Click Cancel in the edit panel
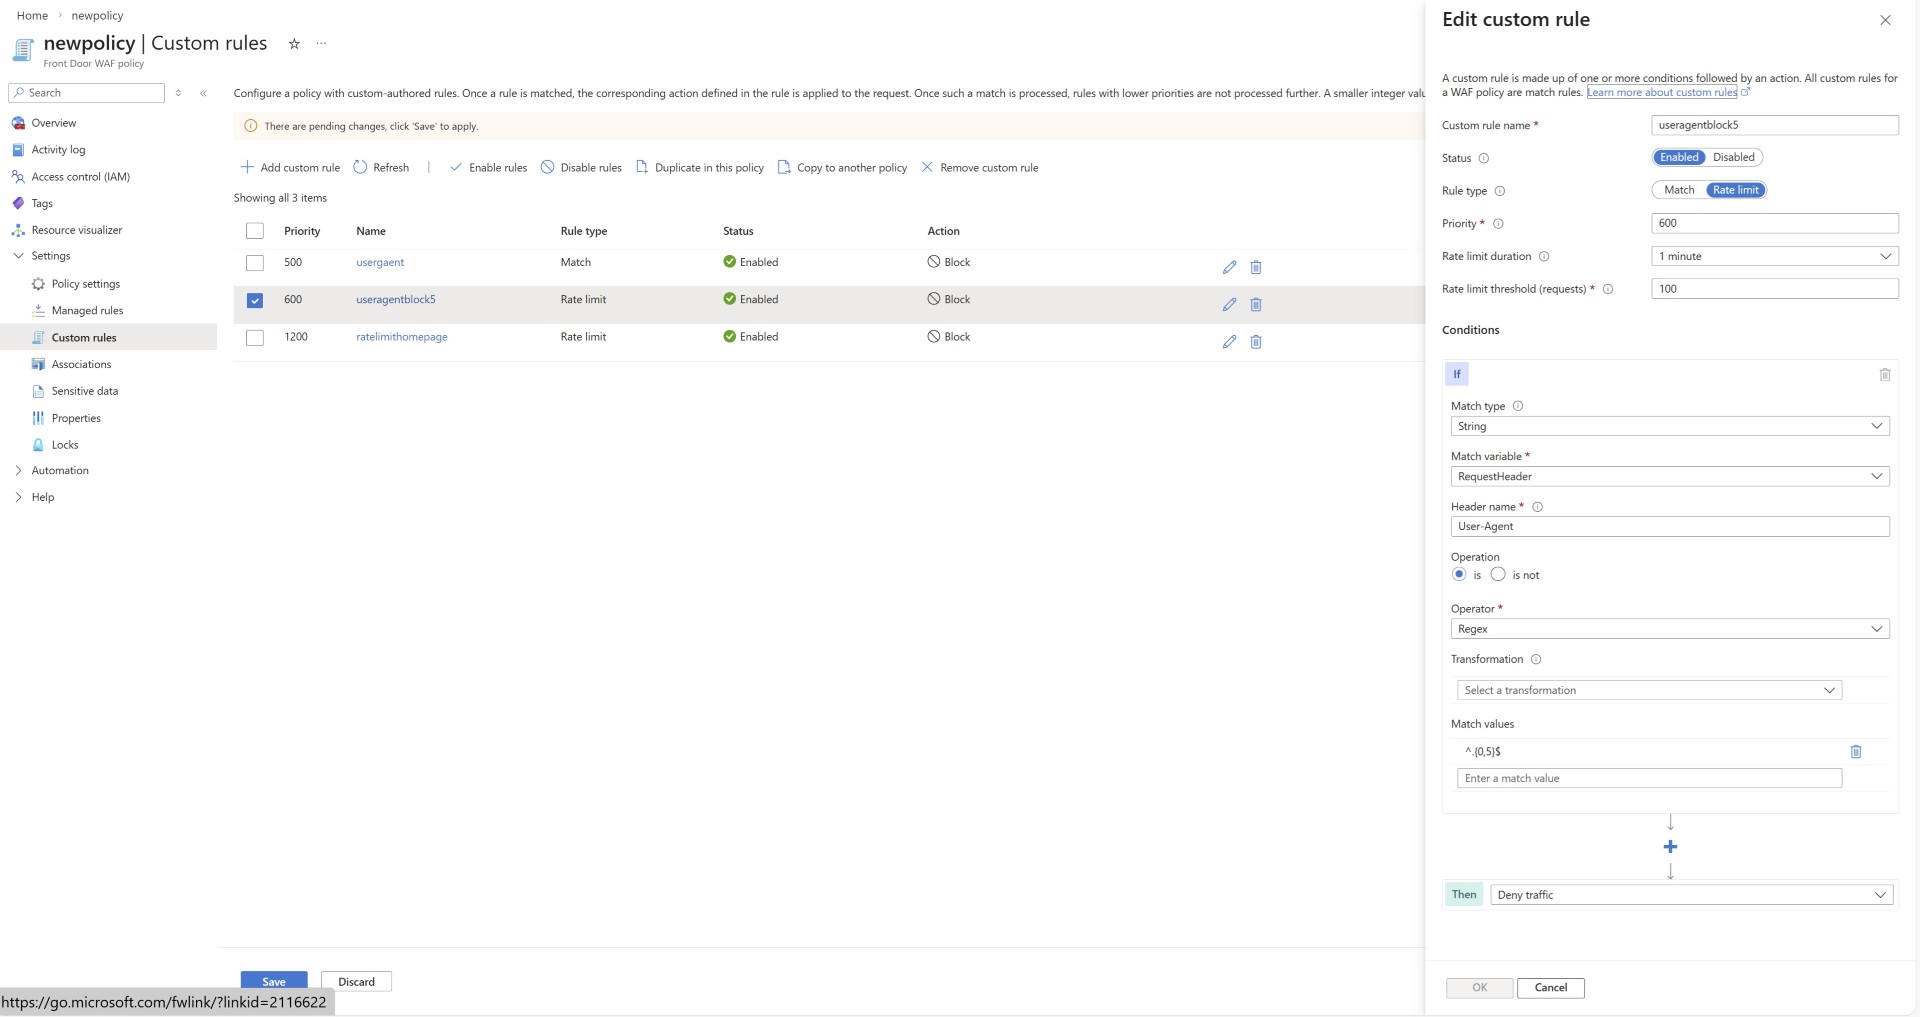 point(1551,988)
